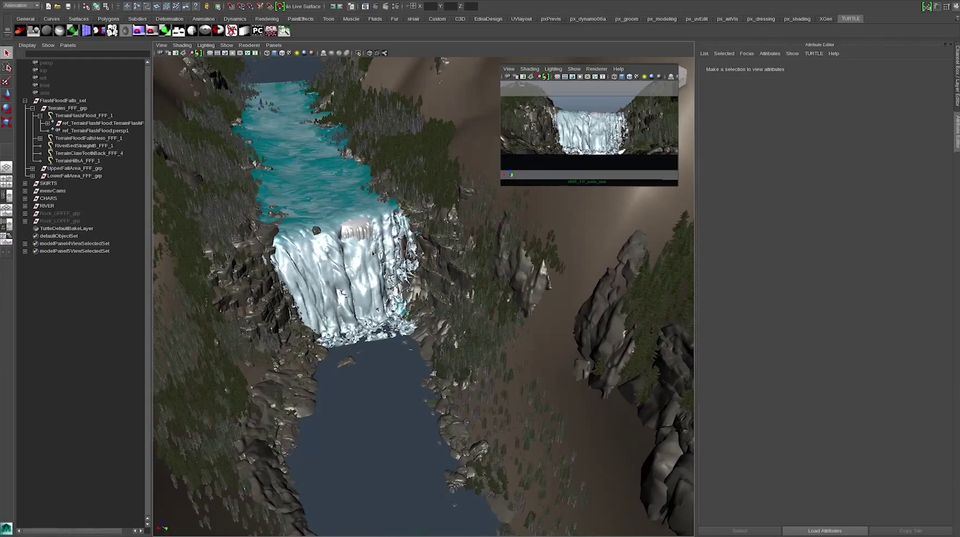Select TerrainFlashFlood_FFF_1 in outliner

84,115
